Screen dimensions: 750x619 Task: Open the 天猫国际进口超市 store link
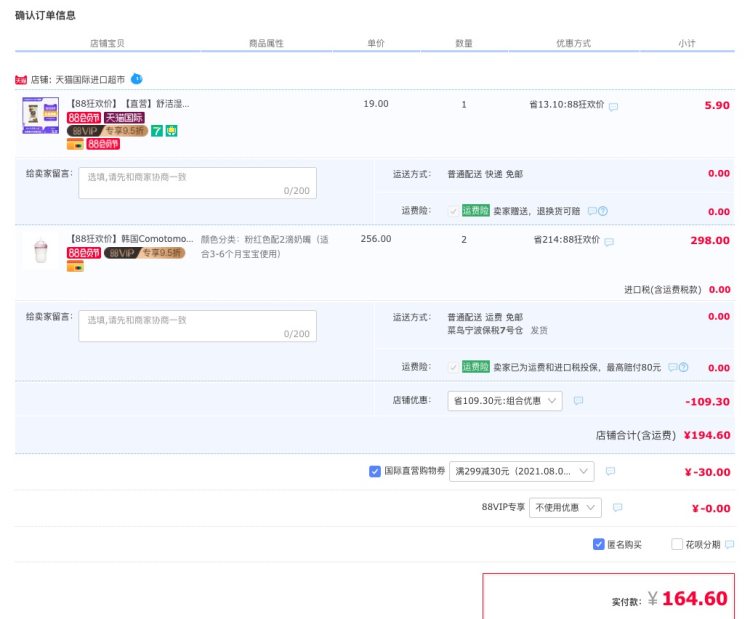tap(90, 79)
